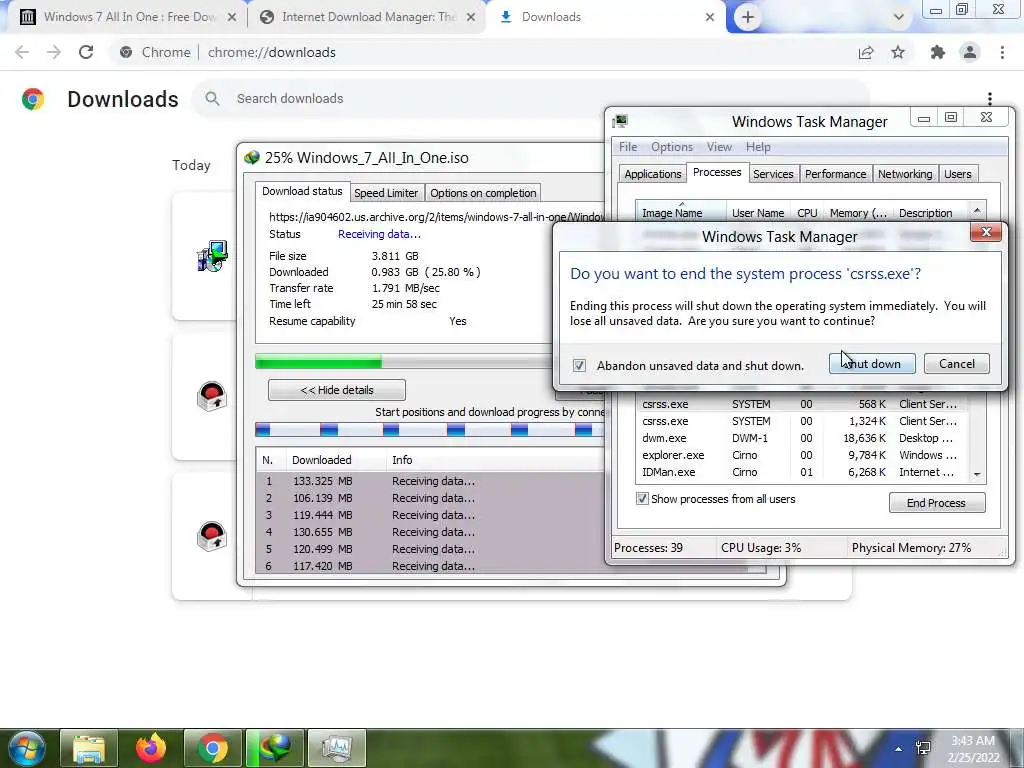
Task: Click the Chrome logo beside Downloads heading
Action: (x=33, y=99)
